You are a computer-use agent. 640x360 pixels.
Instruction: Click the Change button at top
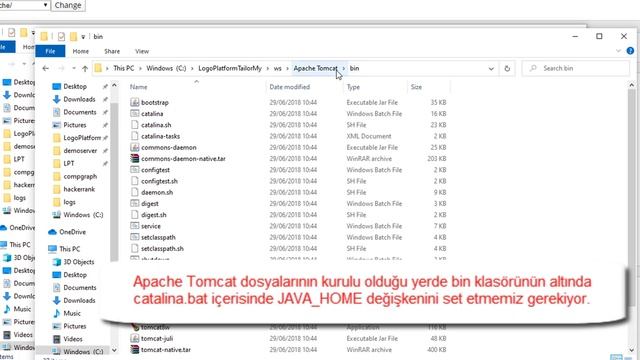(68, 5)
